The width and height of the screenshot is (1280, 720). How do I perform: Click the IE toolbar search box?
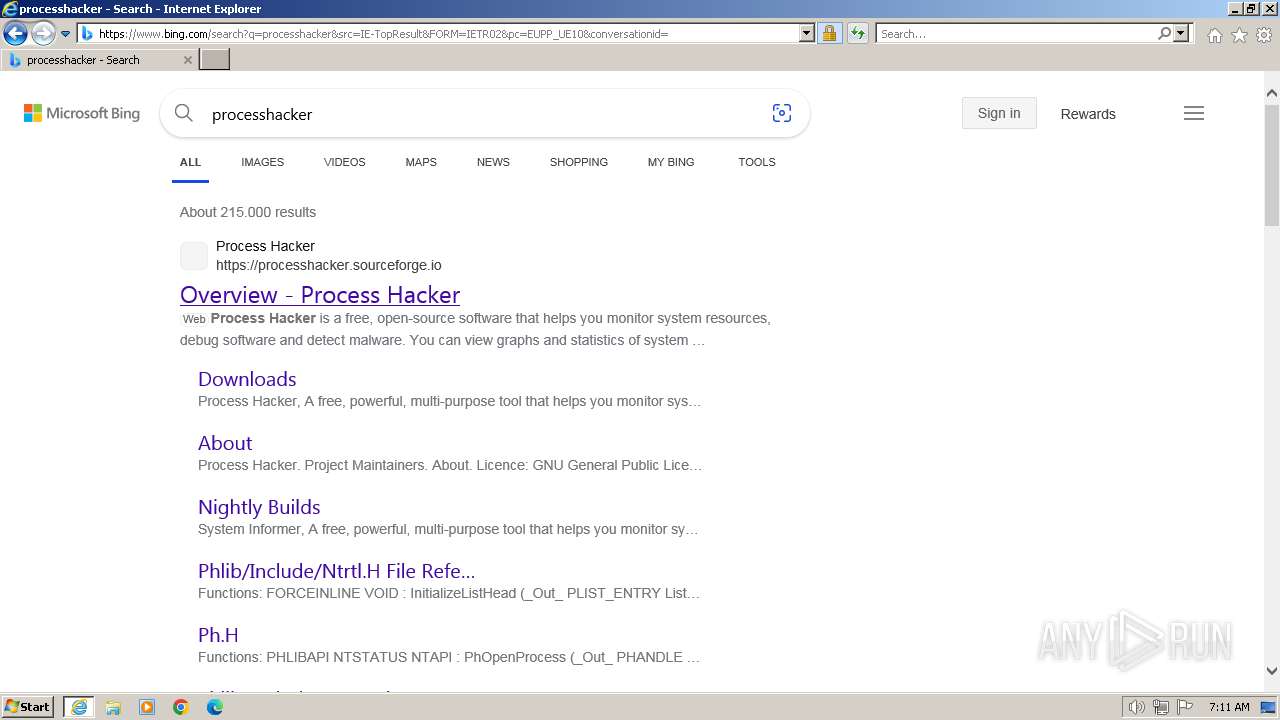click(1016, 34)
